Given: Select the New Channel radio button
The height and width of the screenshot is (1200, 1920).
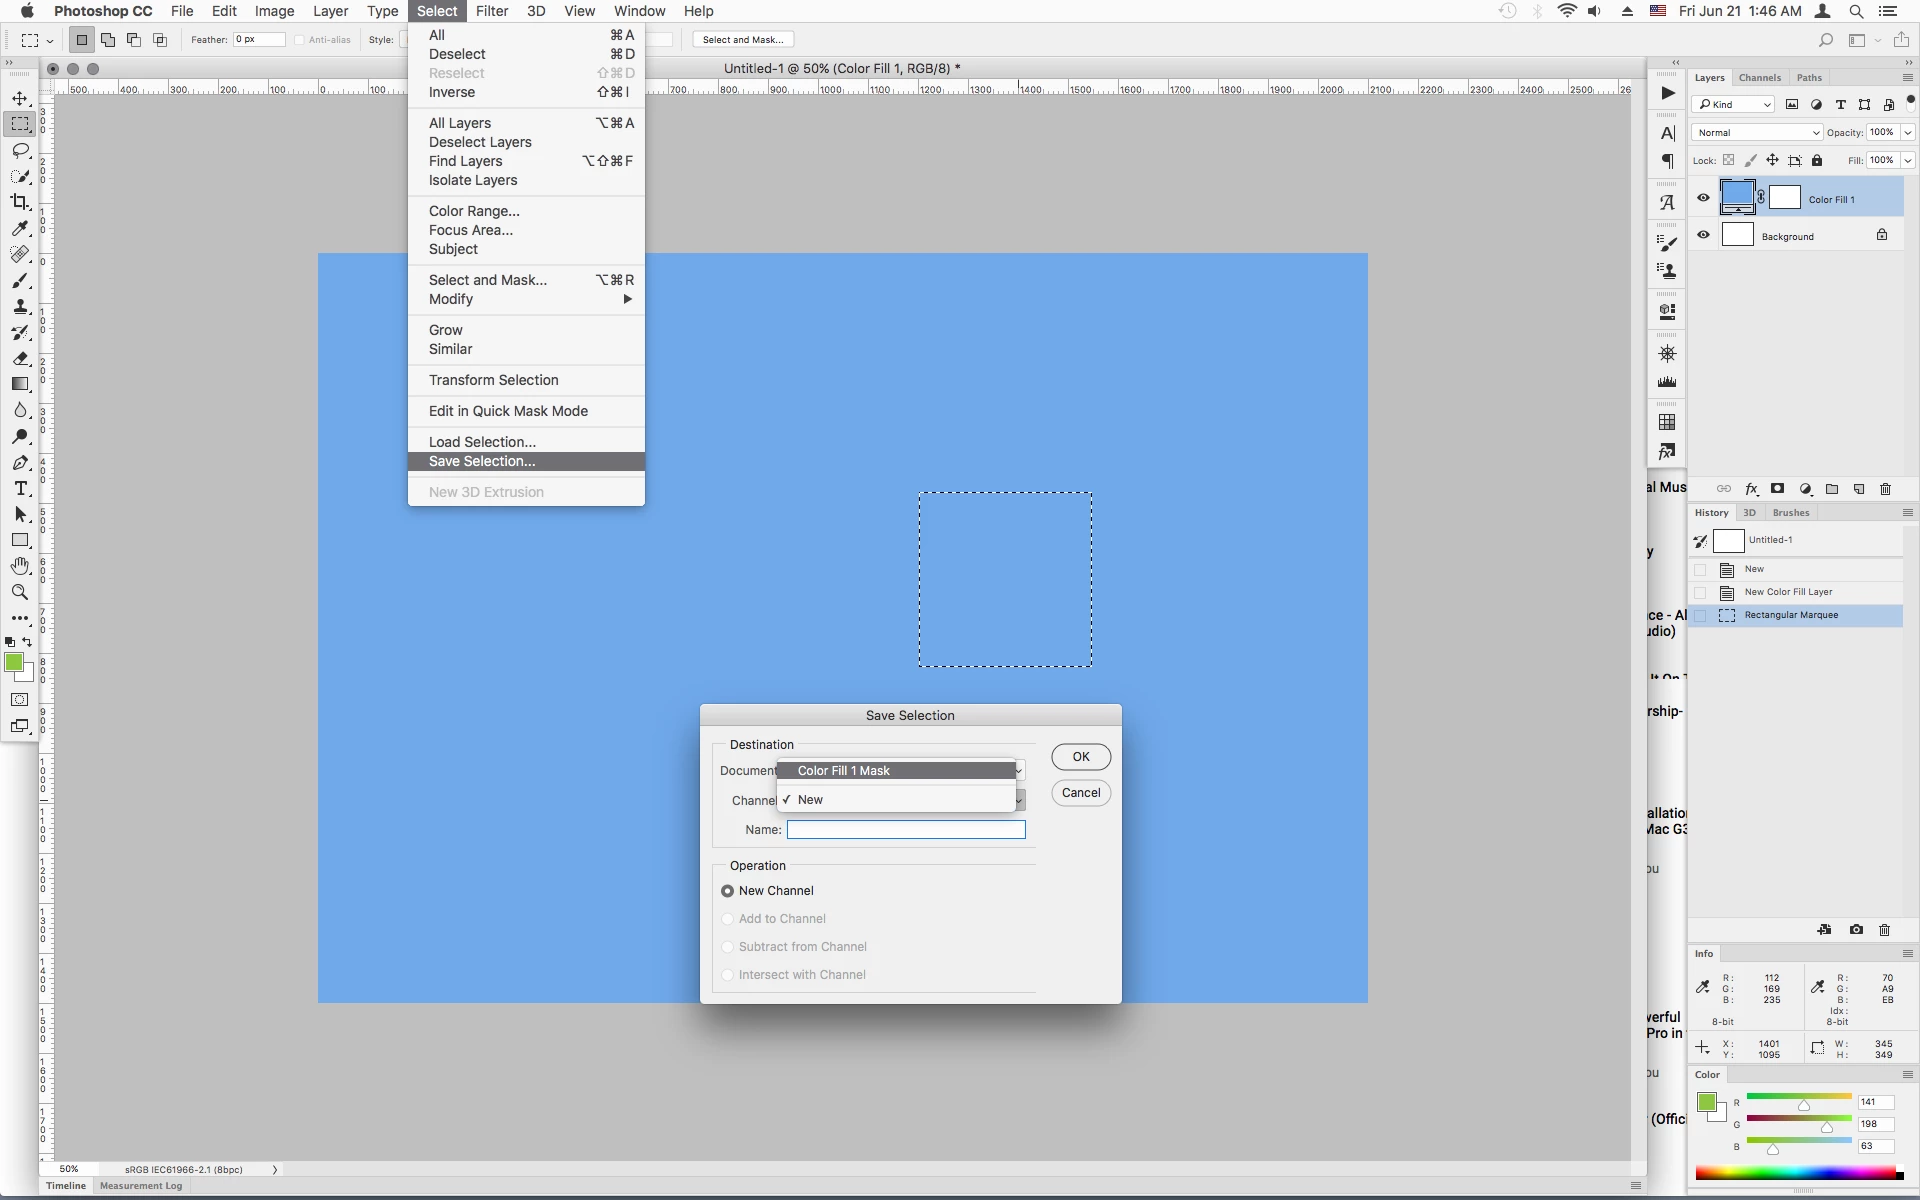Looking at the screenshot, I should pyautogui.click(x=727, y=891).
